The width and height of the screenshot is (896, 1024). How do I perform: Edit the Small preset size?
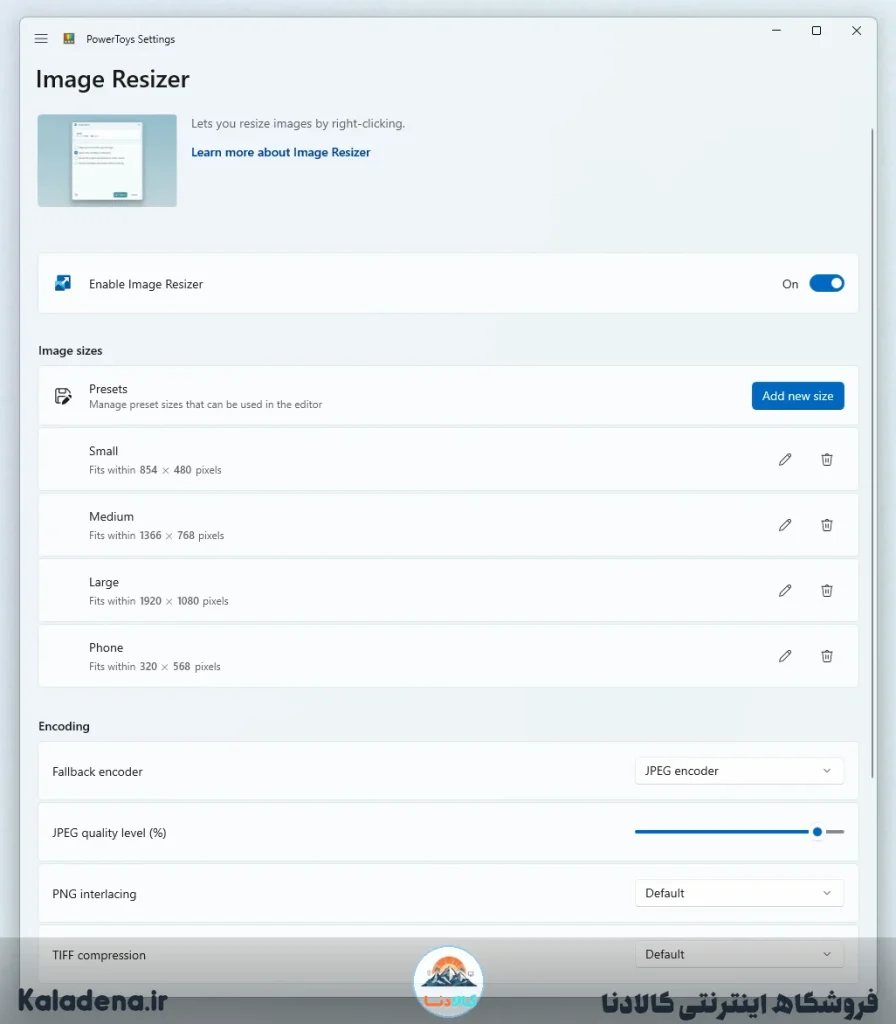[x=785, y=460]
